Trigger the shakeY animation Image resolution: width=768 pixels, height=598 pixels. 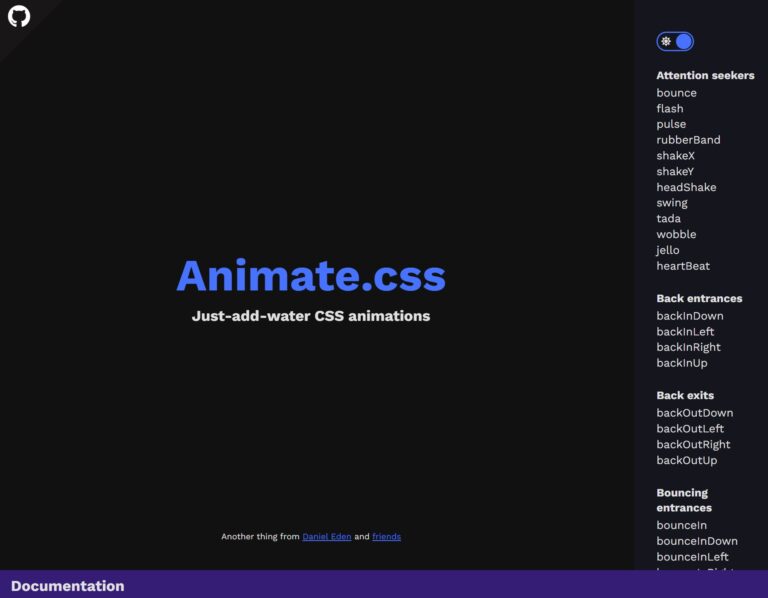click(675, 171)
